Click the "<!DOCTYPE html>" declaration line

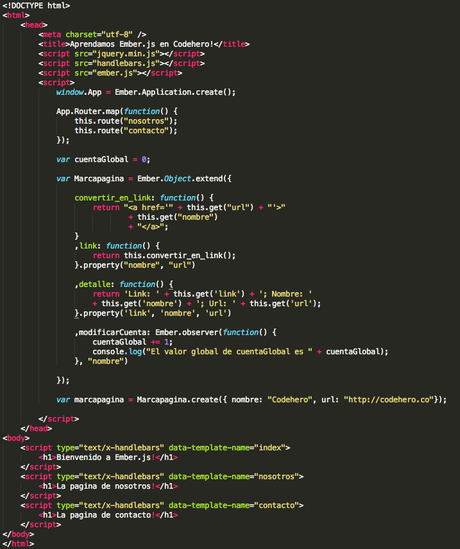(x=36, y=6)
